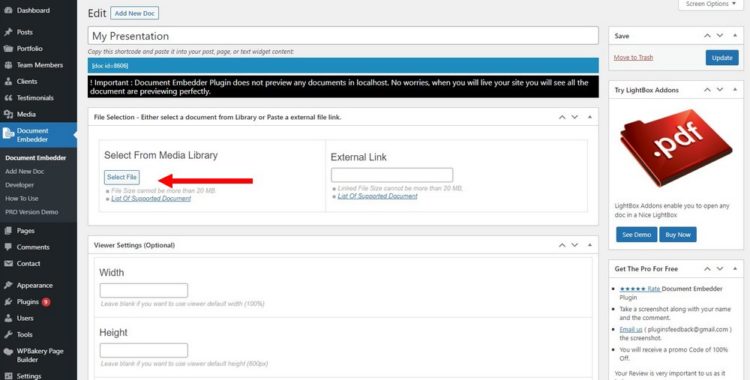Click the Move to Trash link

point(633,57)
